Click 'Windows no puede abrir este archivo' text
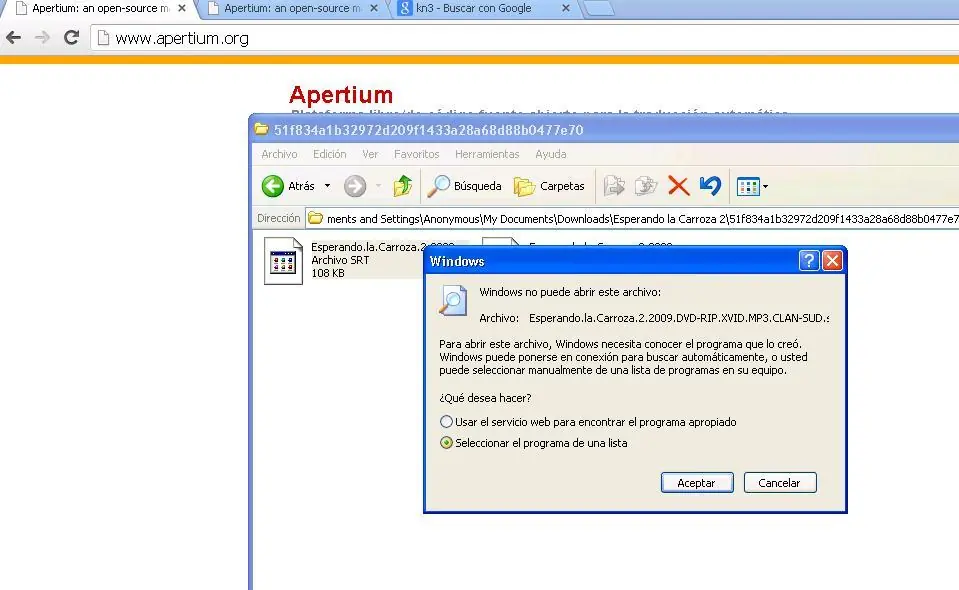The image size is (959, 590). click(570, 292)
